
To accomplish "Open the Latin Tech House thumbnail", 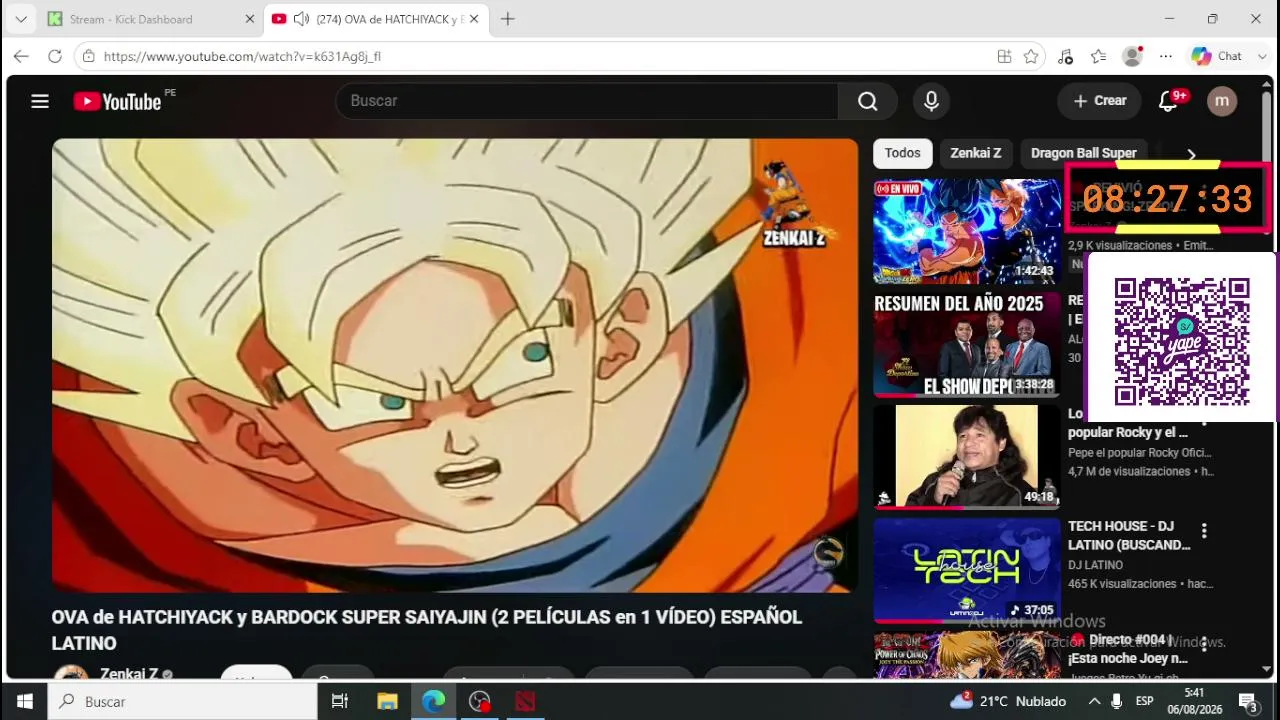I will [x=967, y=570].
